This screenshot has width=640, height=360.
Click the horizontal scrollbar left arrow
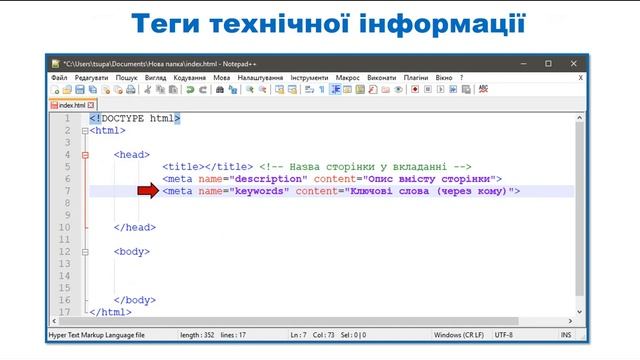pos(54,321)
